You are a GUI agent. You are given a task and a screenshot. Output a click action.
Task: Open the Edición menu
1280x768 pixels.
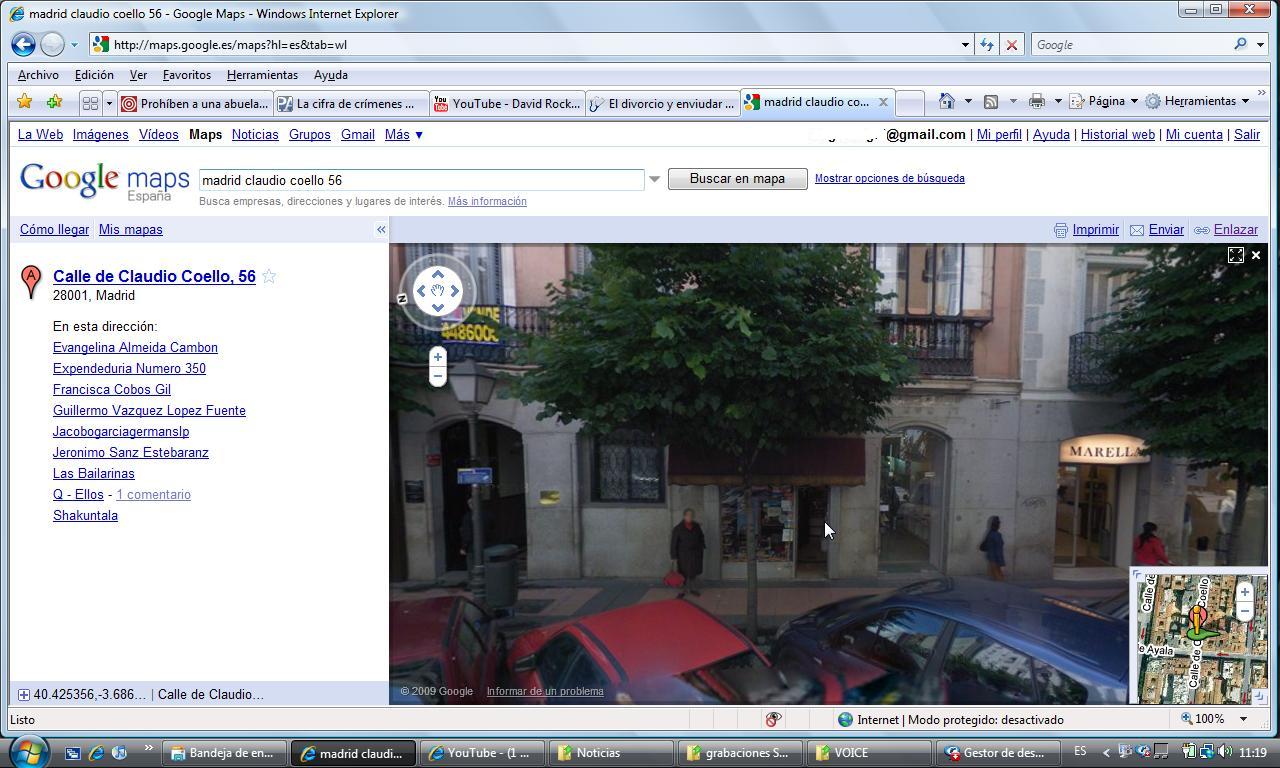(94, 75)
